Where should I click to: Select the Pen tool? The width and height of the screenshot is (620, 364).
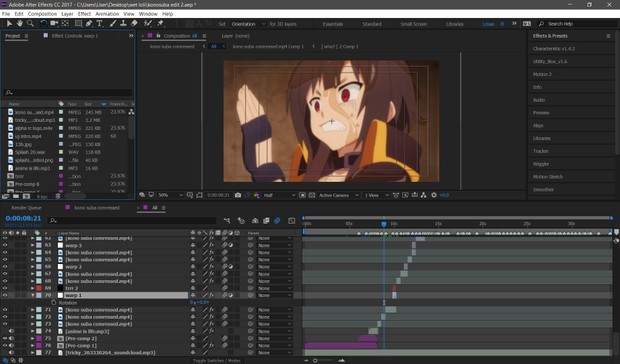coord(89,24)
